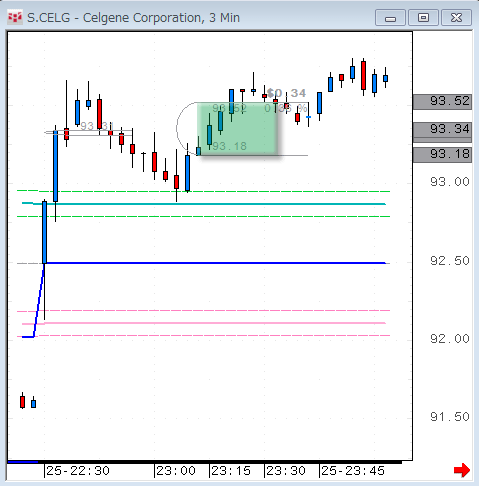Viewport: 479px width, 486px height.
Task: Maximize the S.CELG chart window
Action: [423, 18]
